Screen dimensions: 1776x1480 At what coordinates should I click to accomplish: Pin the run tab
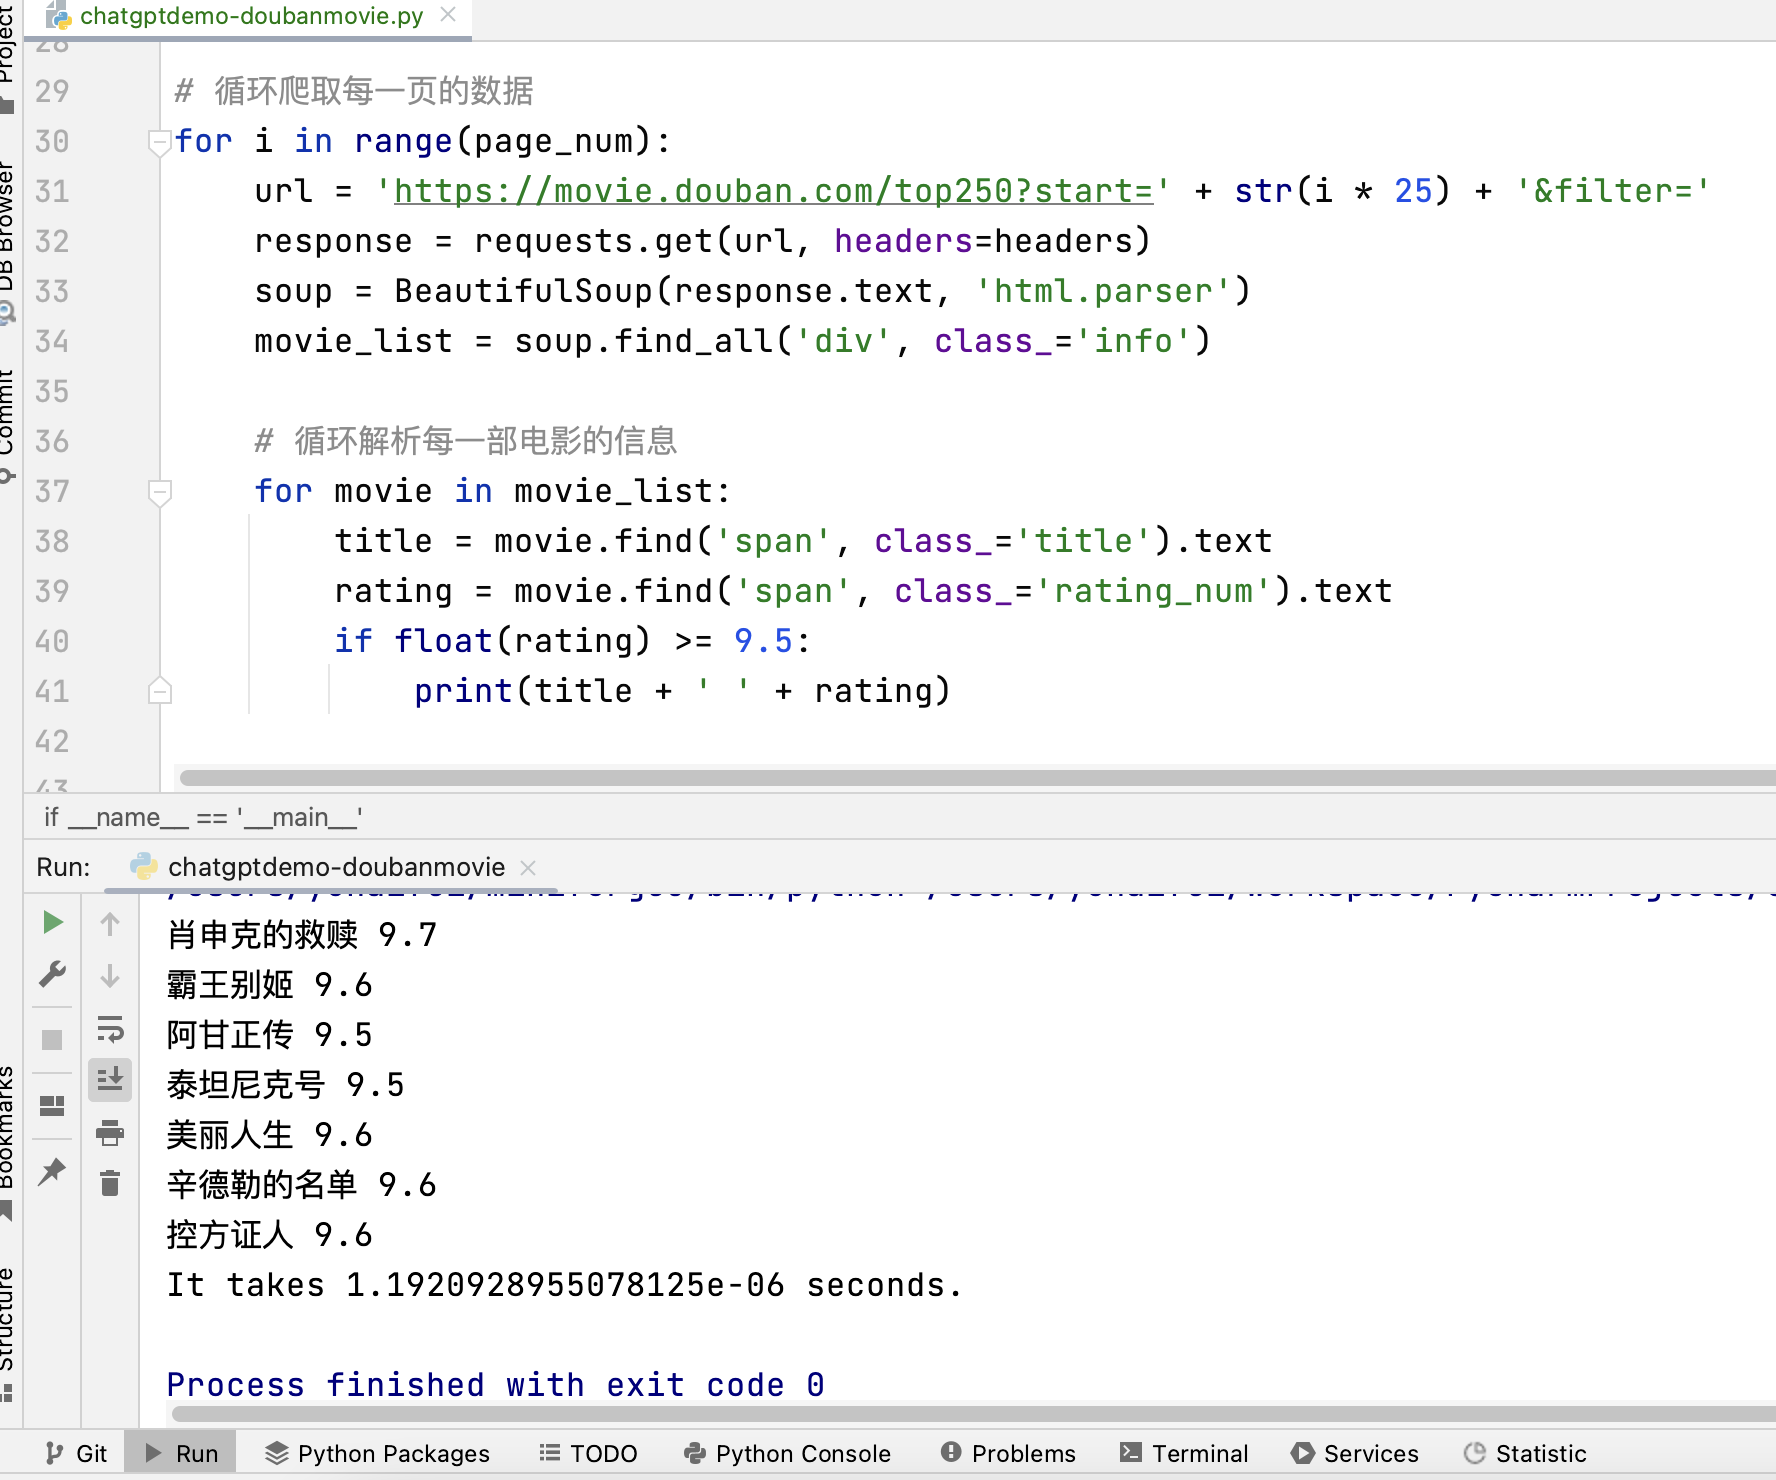(52, 1172)
